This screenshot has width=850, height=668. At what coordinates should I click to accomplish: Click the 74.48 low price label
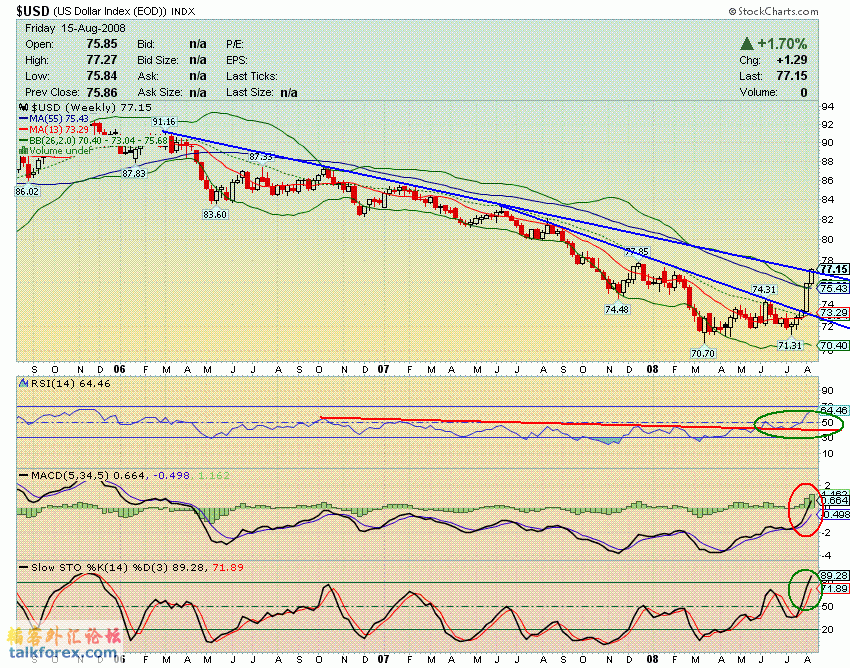(617, 309)
